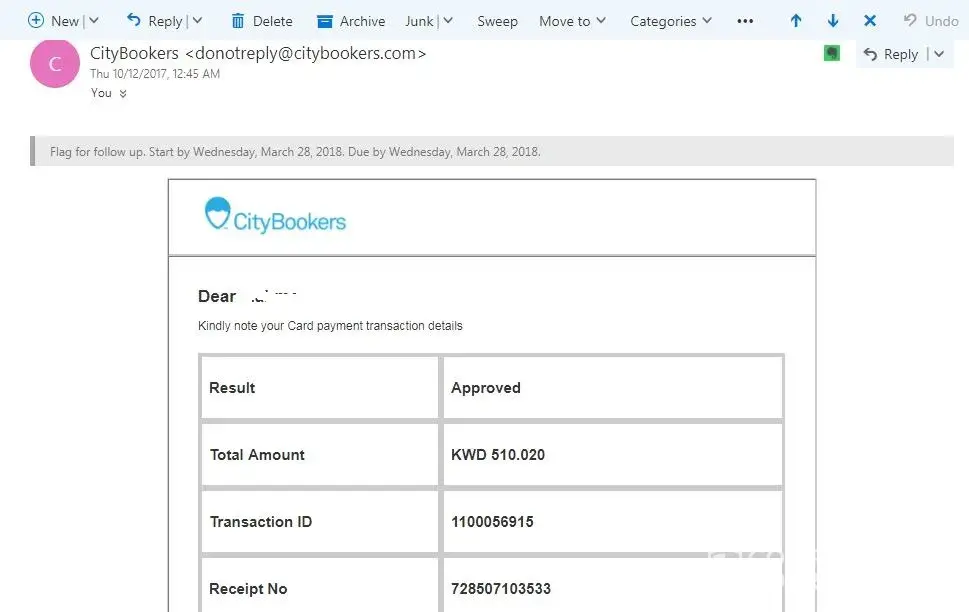Click Reply in the top toolbar
969x612 pixels.
[154, 21]
